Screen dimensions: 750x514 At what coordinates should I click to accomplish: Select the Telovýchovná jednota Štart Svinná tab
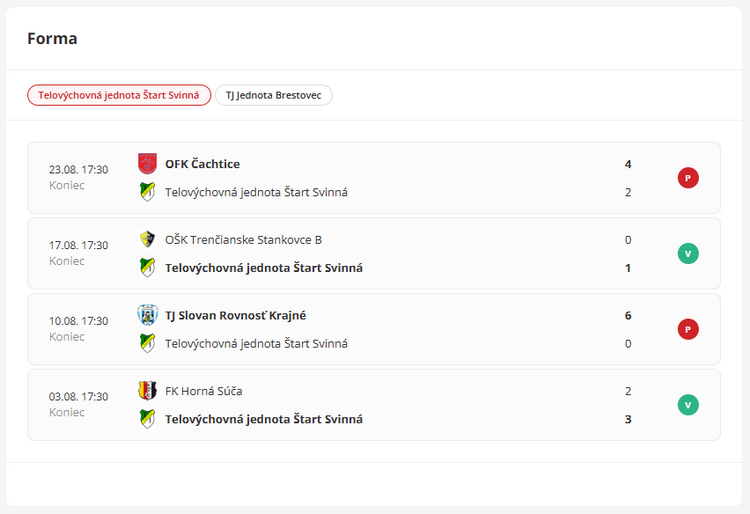tap(119, 95)
